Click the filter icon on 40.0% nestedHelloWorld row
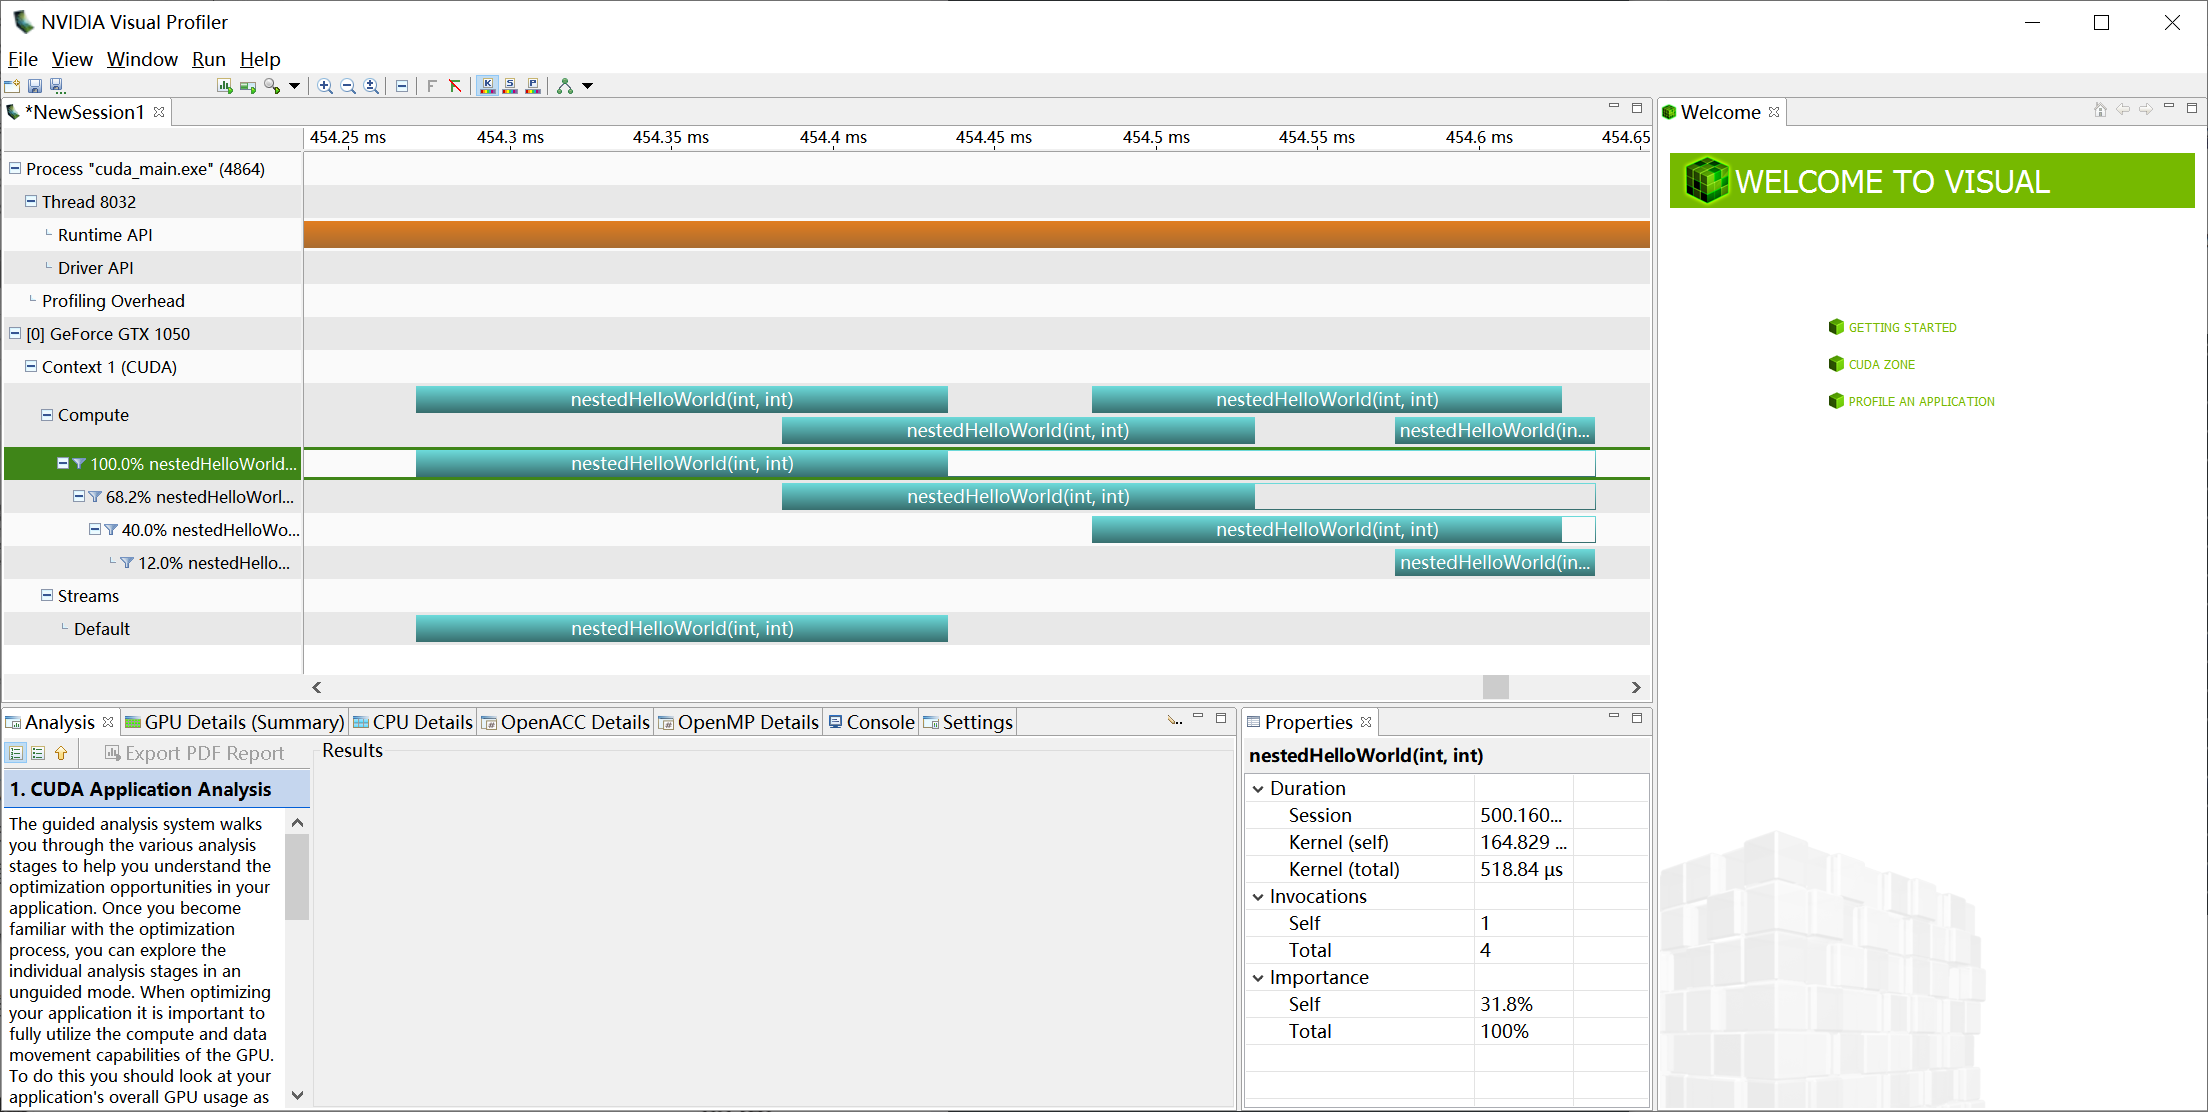This screenshot has width=2208, height=1112. (111, 530)
